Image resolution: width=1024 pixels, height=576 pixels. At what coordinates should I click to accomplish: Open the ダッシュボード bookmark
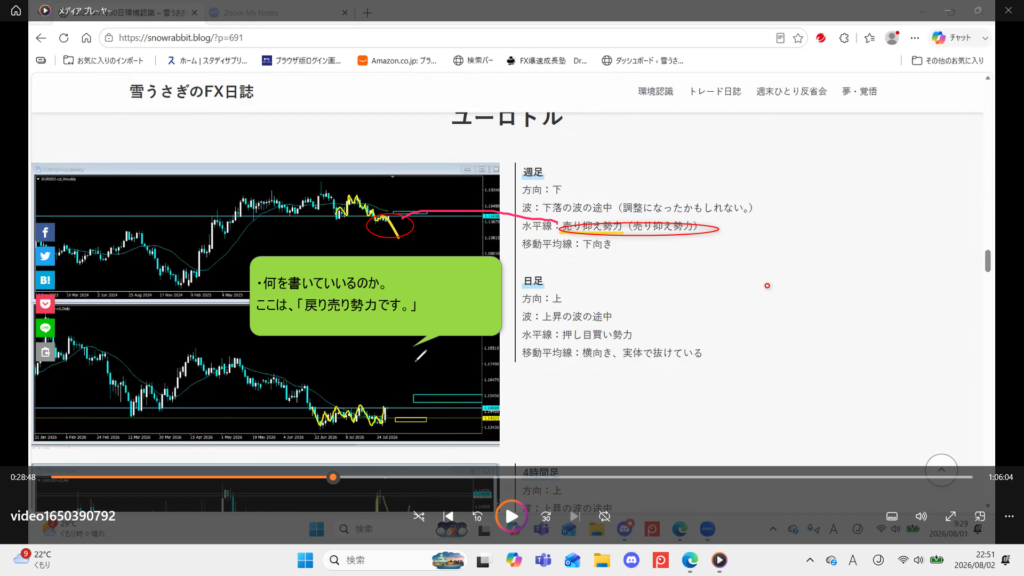pyautogui.click(x=643, y=60)
